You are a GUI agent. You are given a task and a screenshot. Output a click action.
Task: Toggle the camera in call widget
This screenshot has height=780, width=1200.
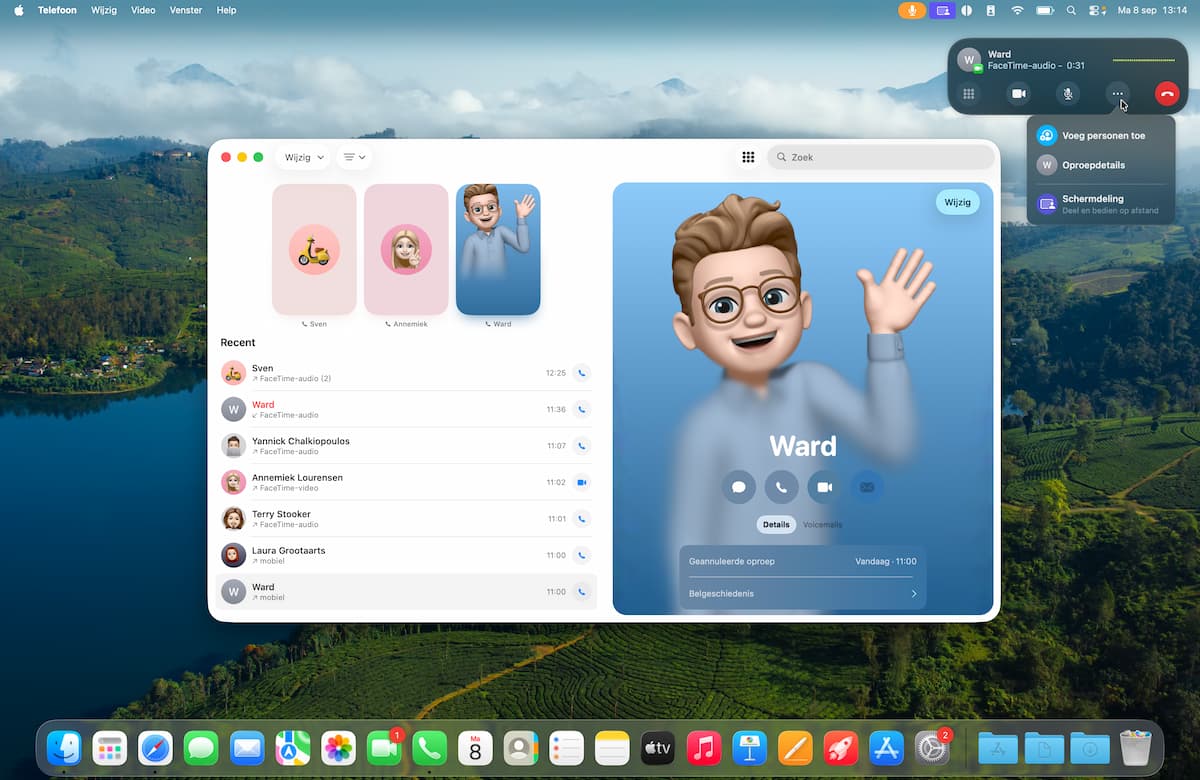(1018, 93)
